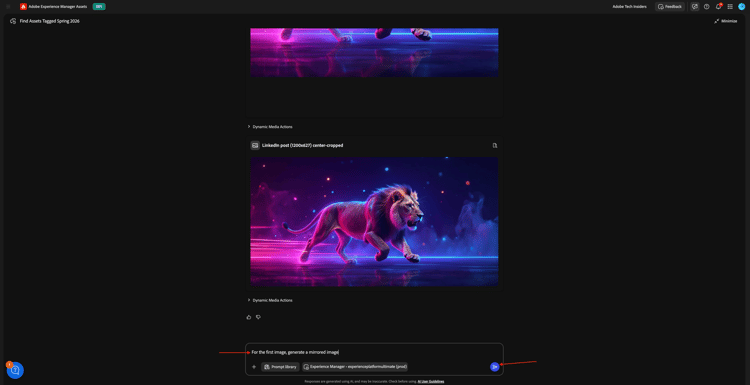The image size is (750, 385).
Task: Click the Adobe Experience Manager Assets title
Action: pos(58,7)
